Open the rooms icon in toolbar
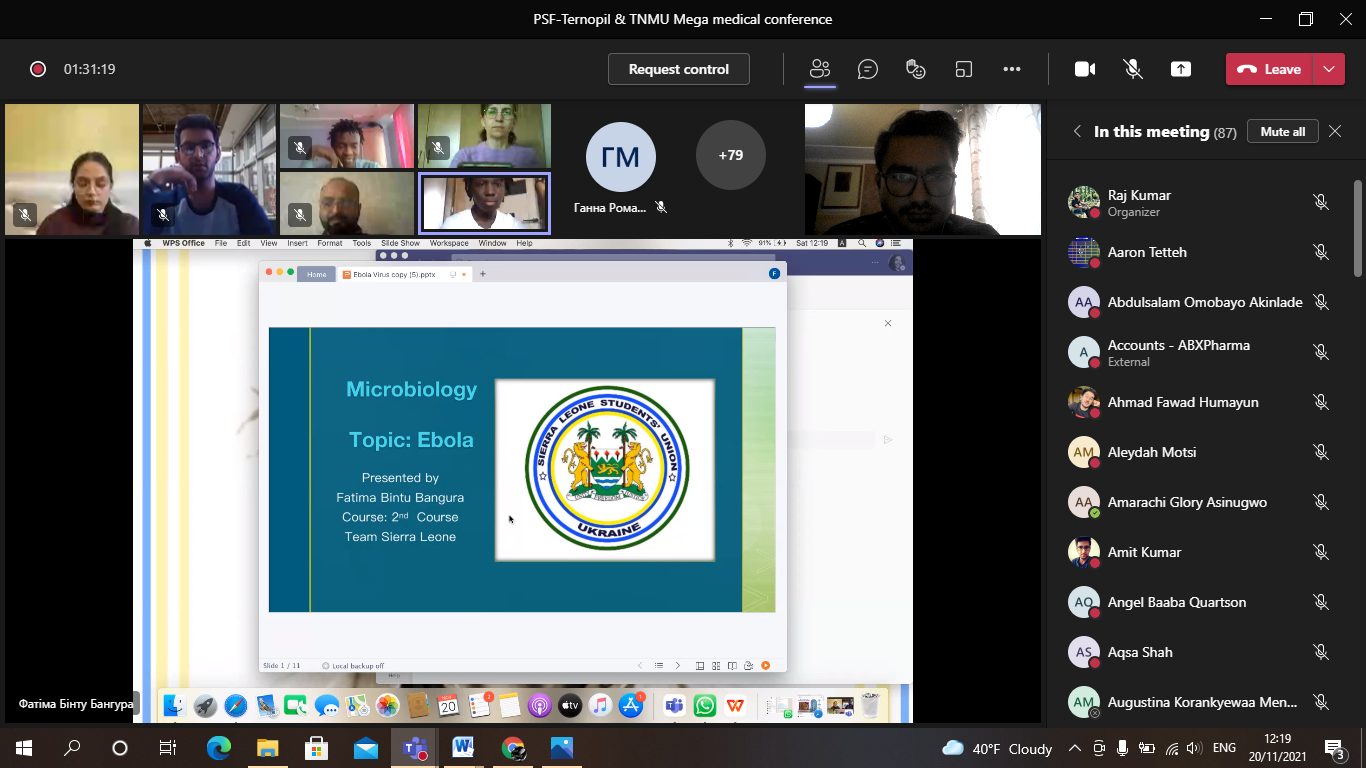1366x768 pixels. (x=964, y=69)
